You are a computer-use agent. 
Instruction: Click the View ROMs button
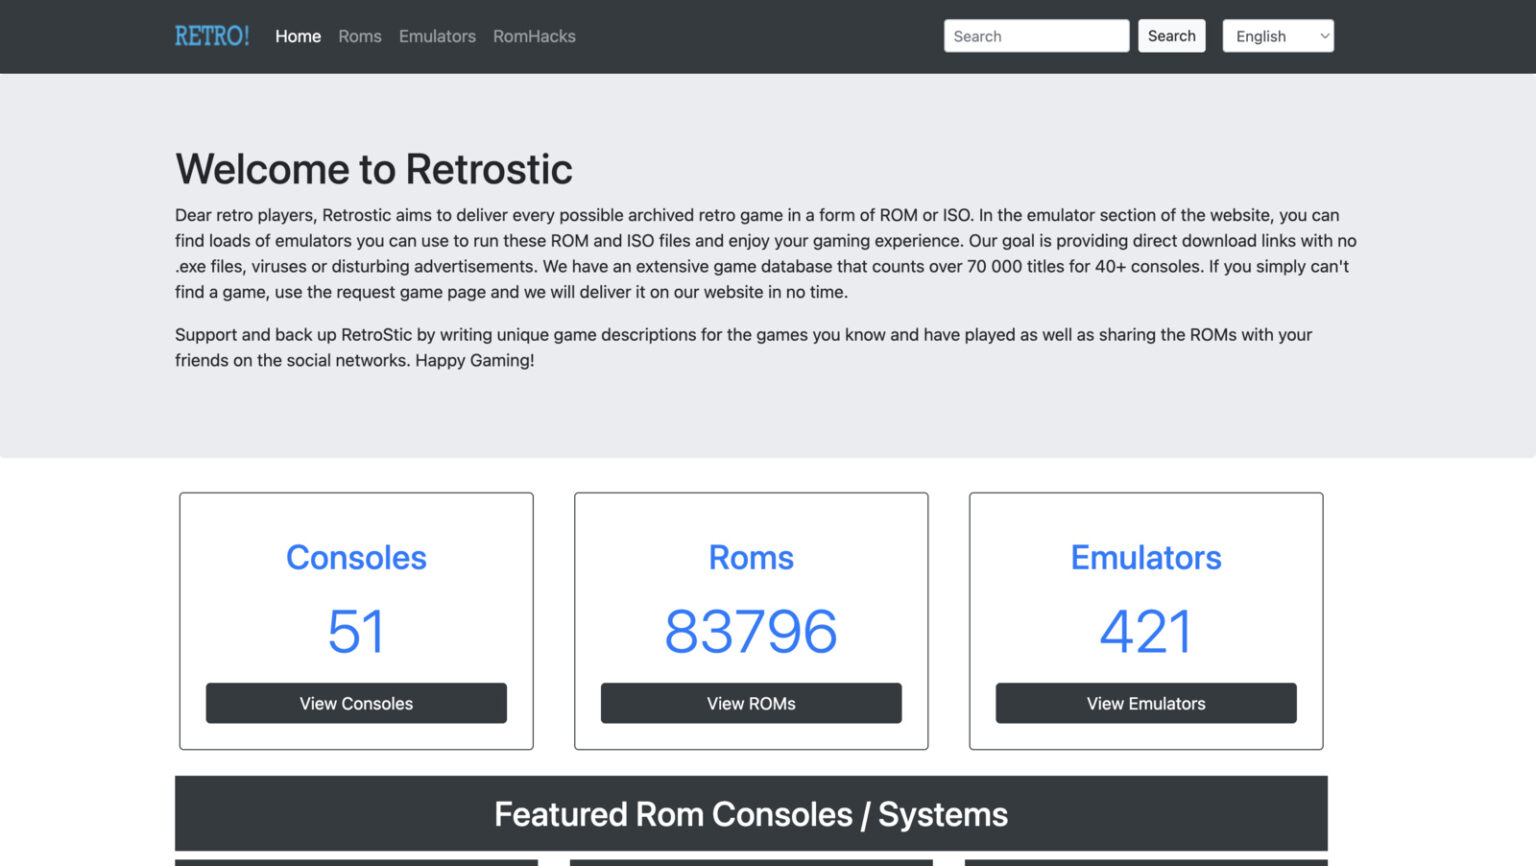(751, 703)
